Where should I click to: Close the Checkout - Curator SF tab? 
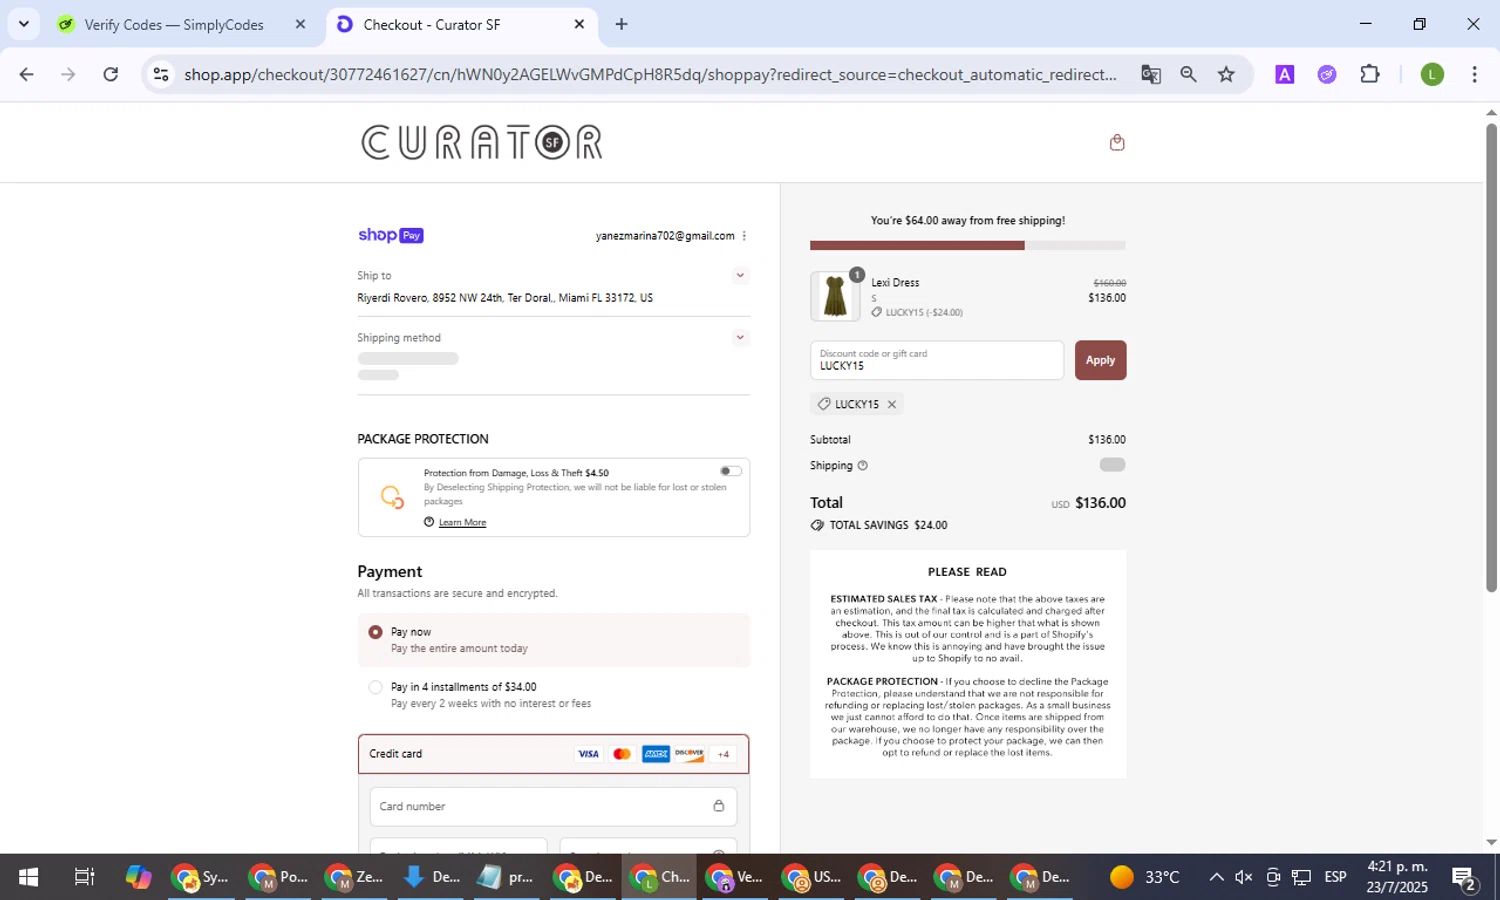coord(579,24)
